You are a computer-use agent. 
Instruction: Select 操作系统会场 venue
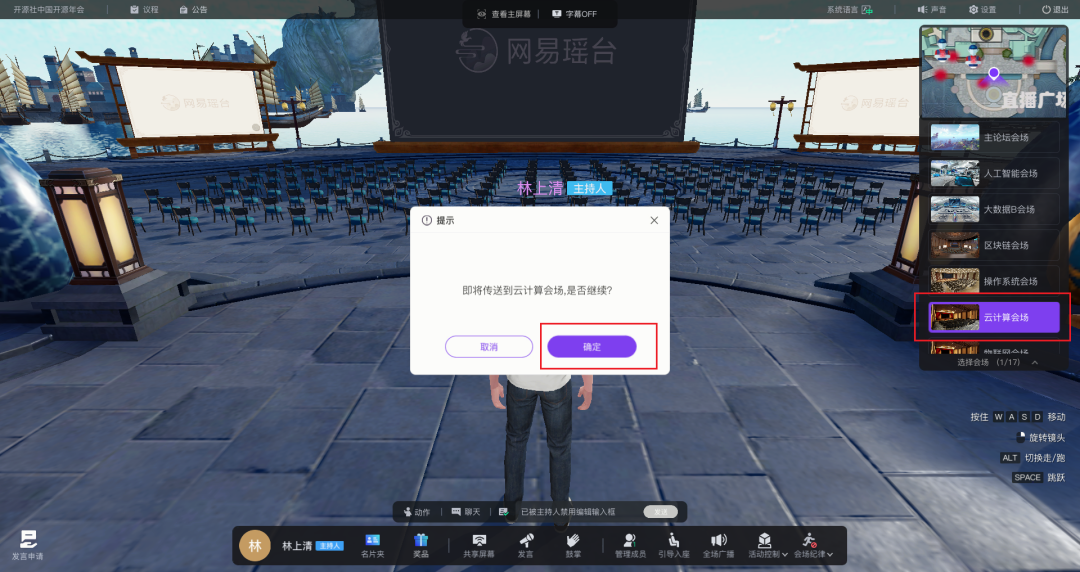tap(994, 280)
